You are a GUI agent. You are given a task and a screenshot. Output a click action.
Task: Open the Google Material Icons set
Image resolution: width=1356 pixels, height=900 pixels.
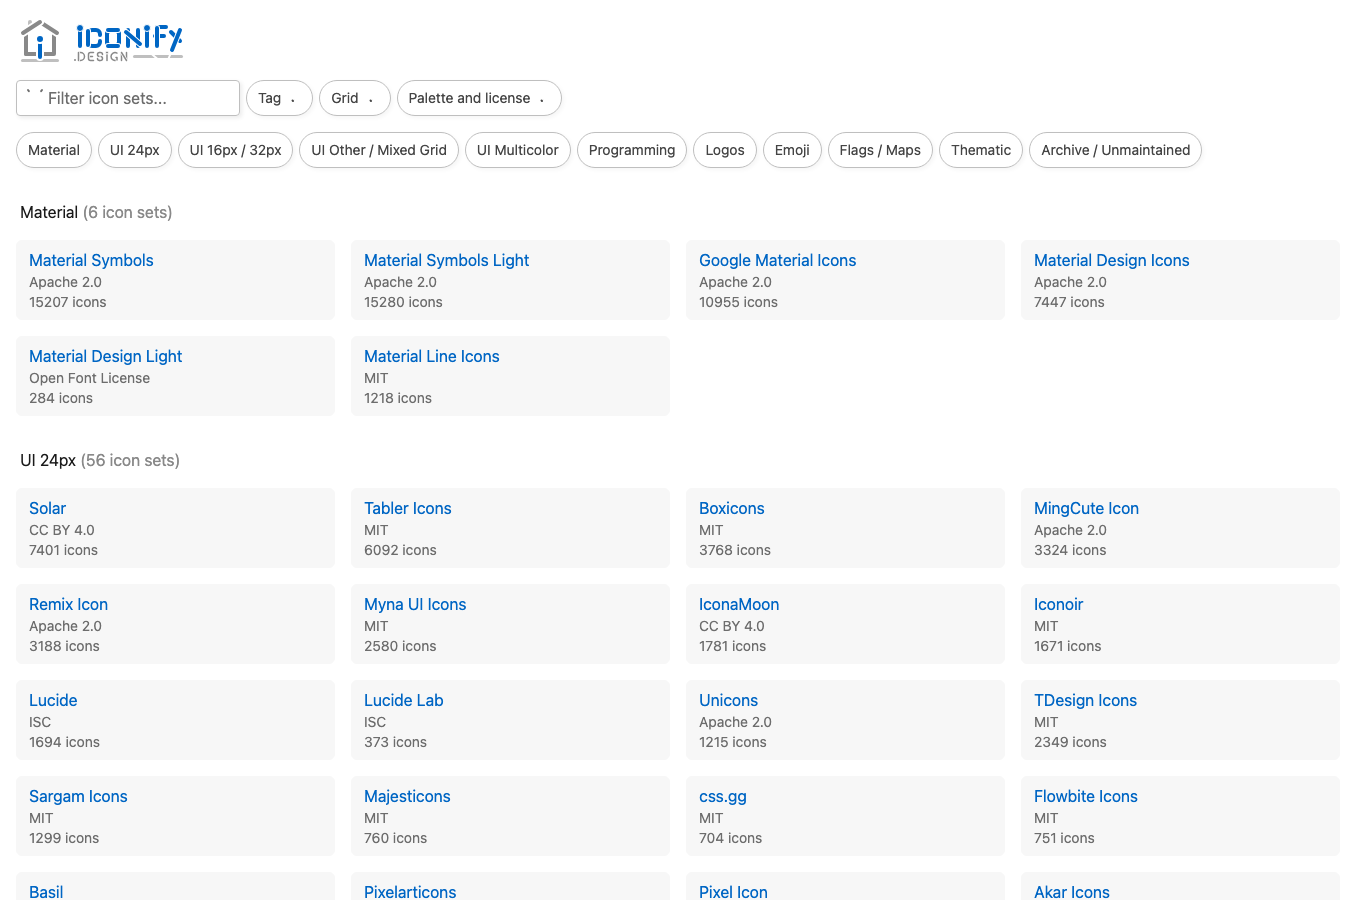point(777,260)
